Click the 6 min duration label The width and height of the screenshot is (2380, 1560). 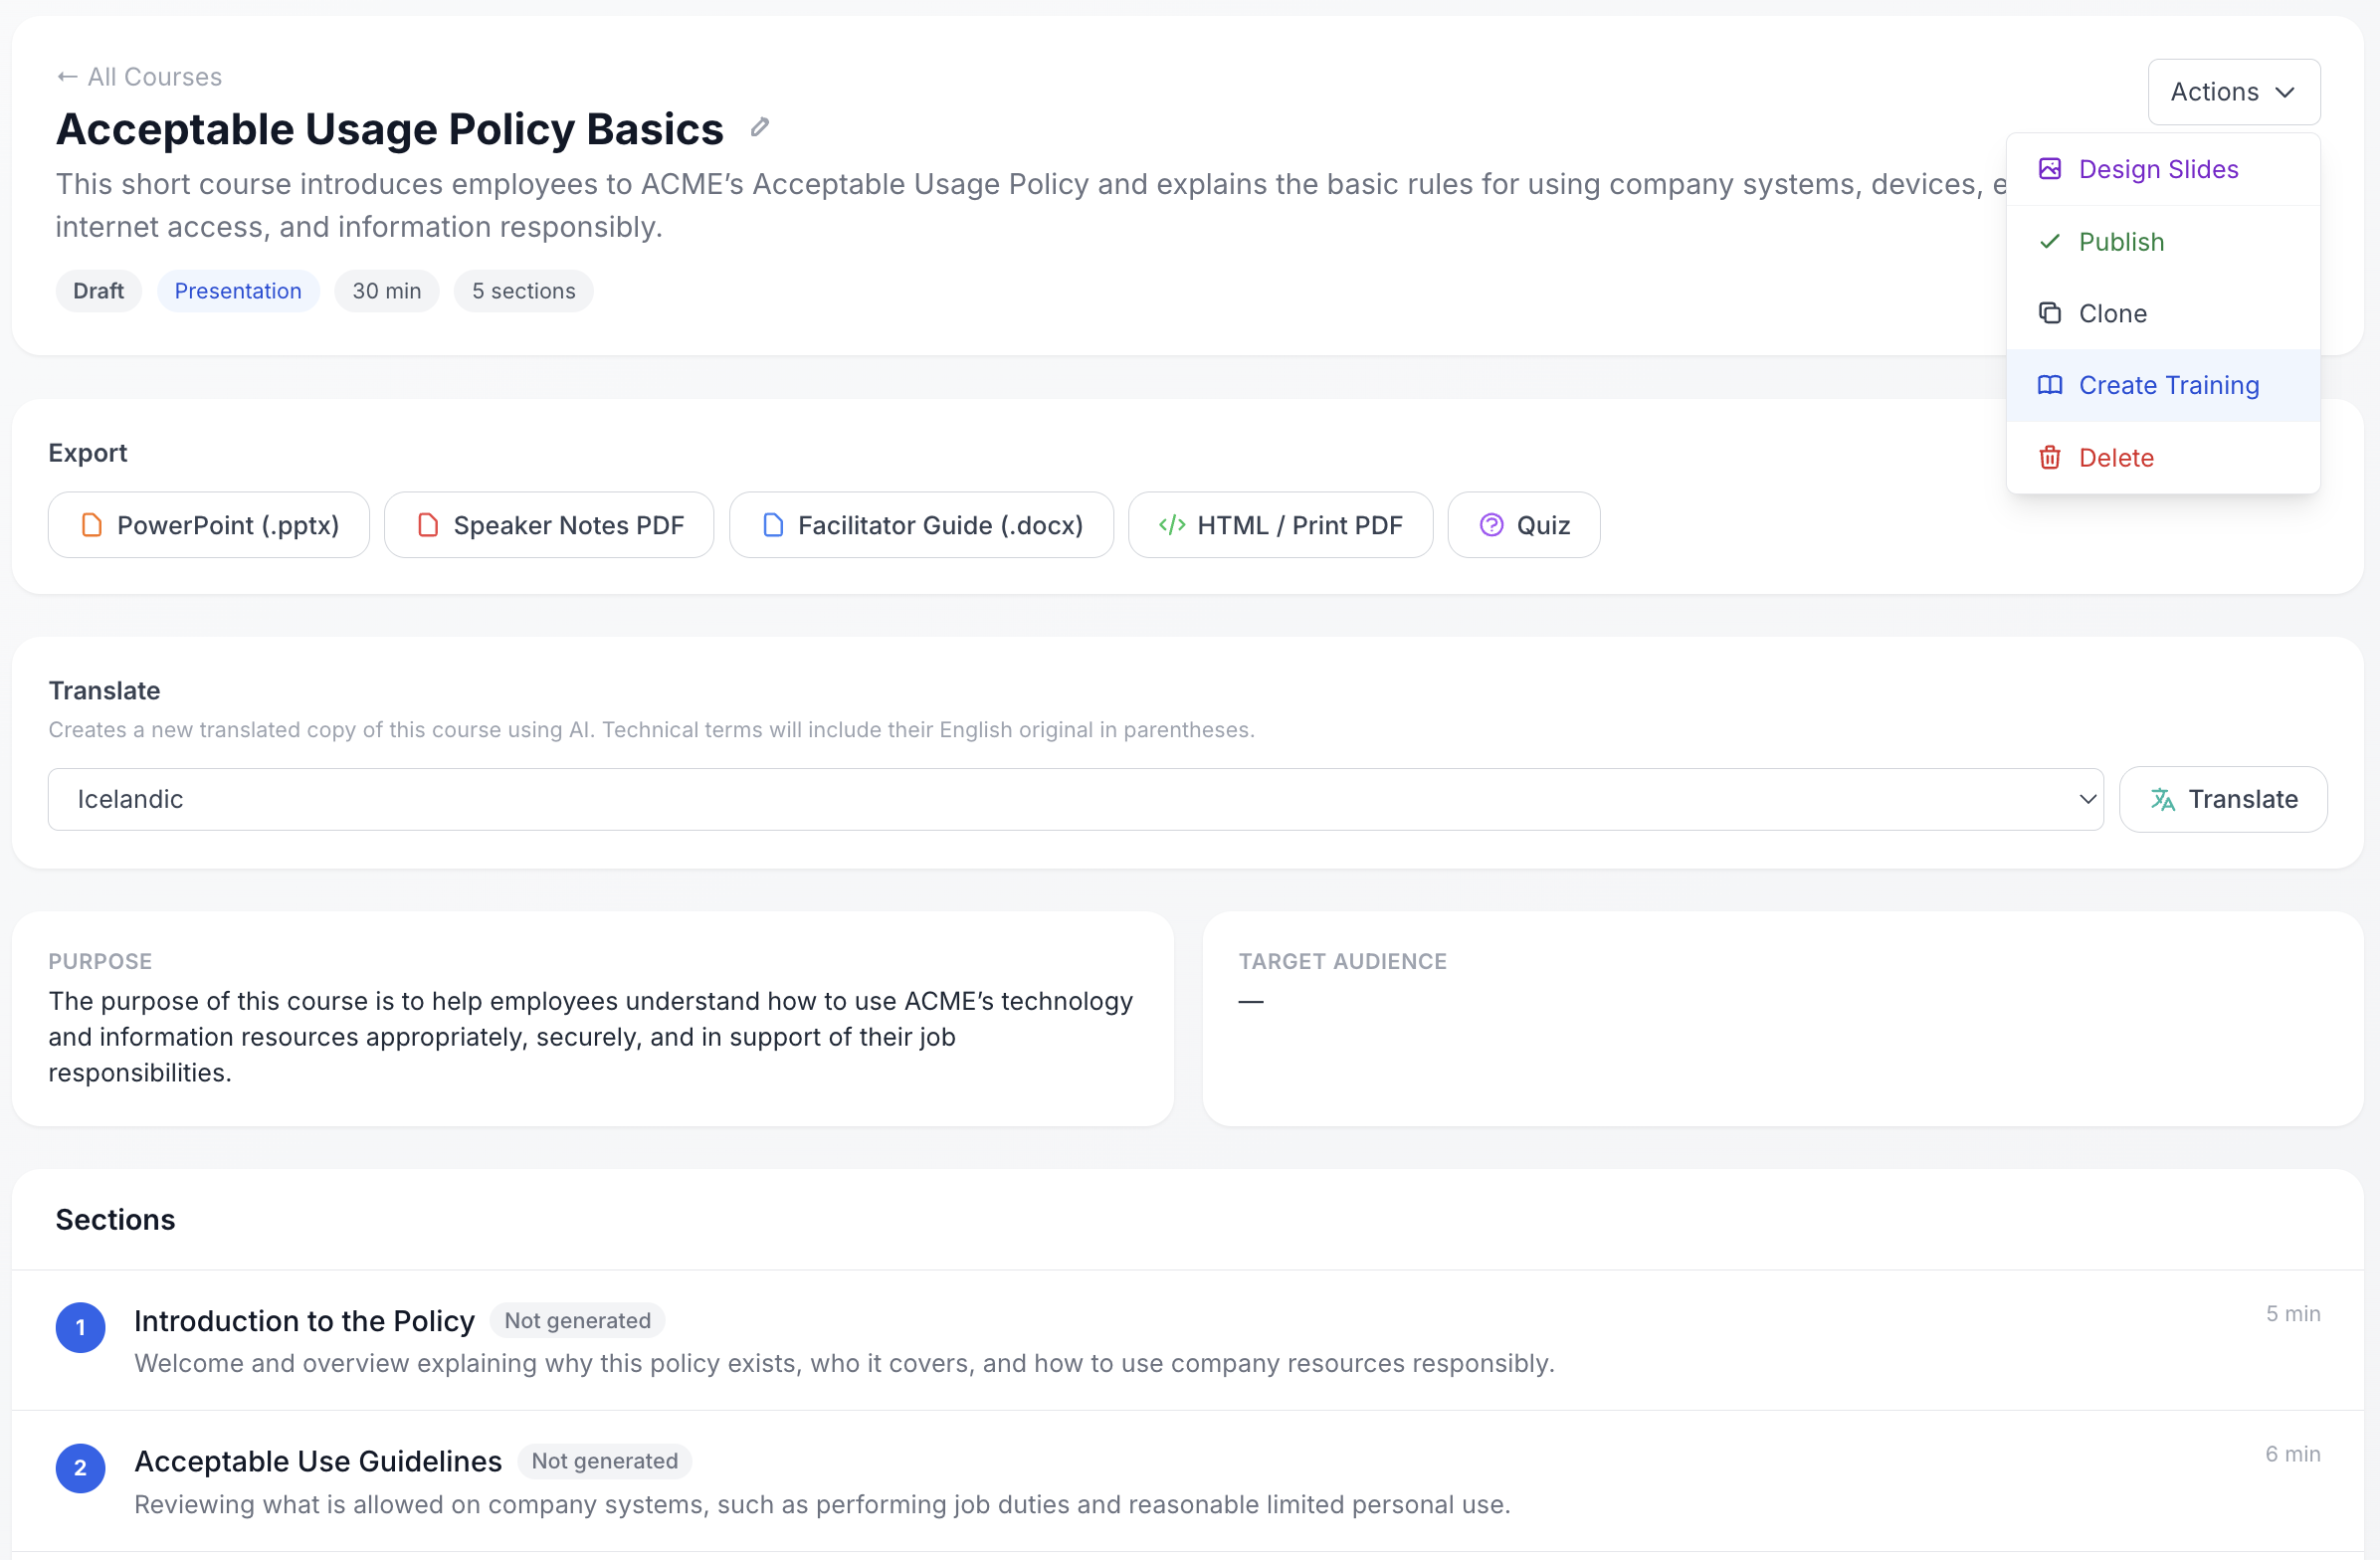(x=2293, y=1454)
